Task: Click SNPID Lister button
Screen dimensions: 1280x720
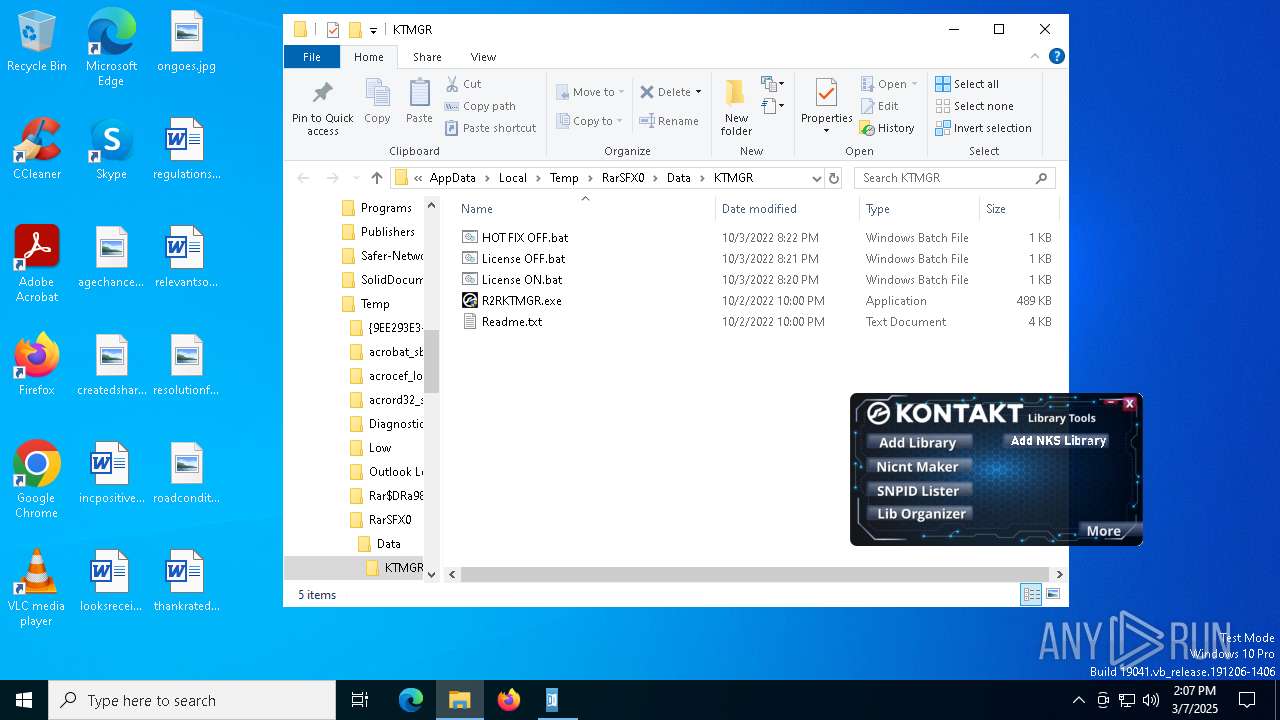Action: click(918, 491)
